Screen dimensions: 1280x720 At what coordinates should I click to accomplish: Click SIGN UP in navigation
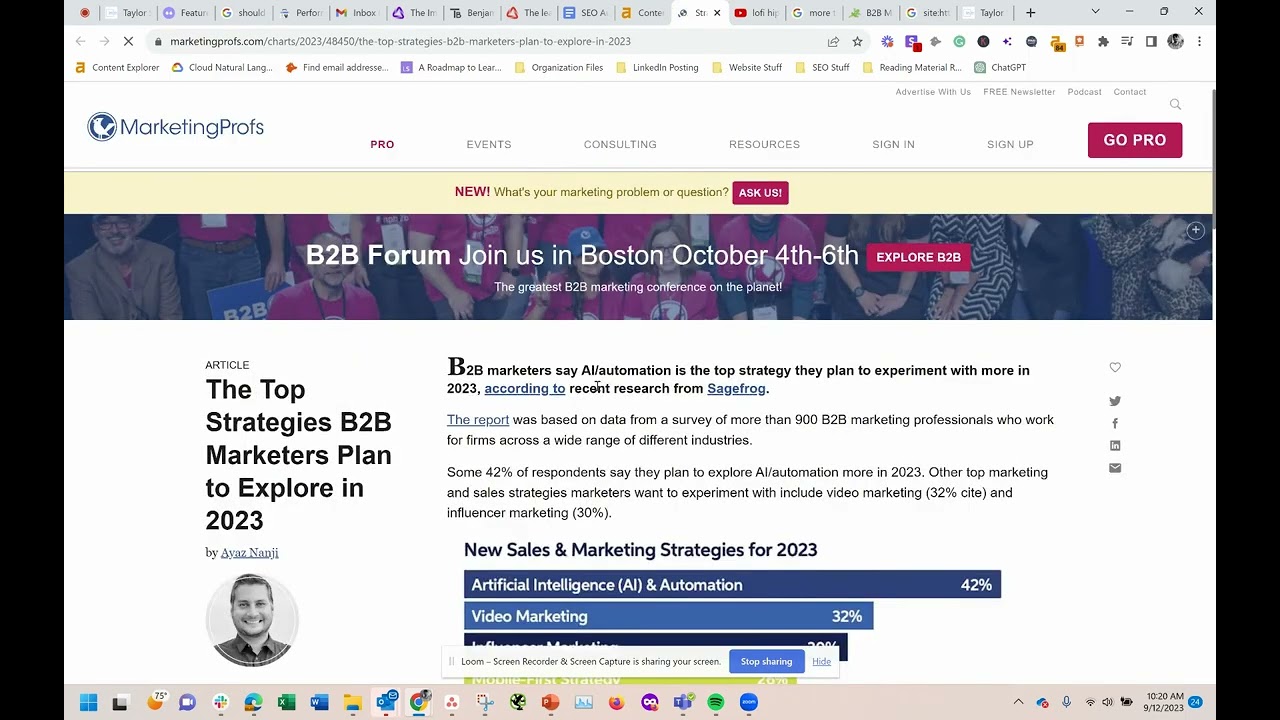point(1010,145)
